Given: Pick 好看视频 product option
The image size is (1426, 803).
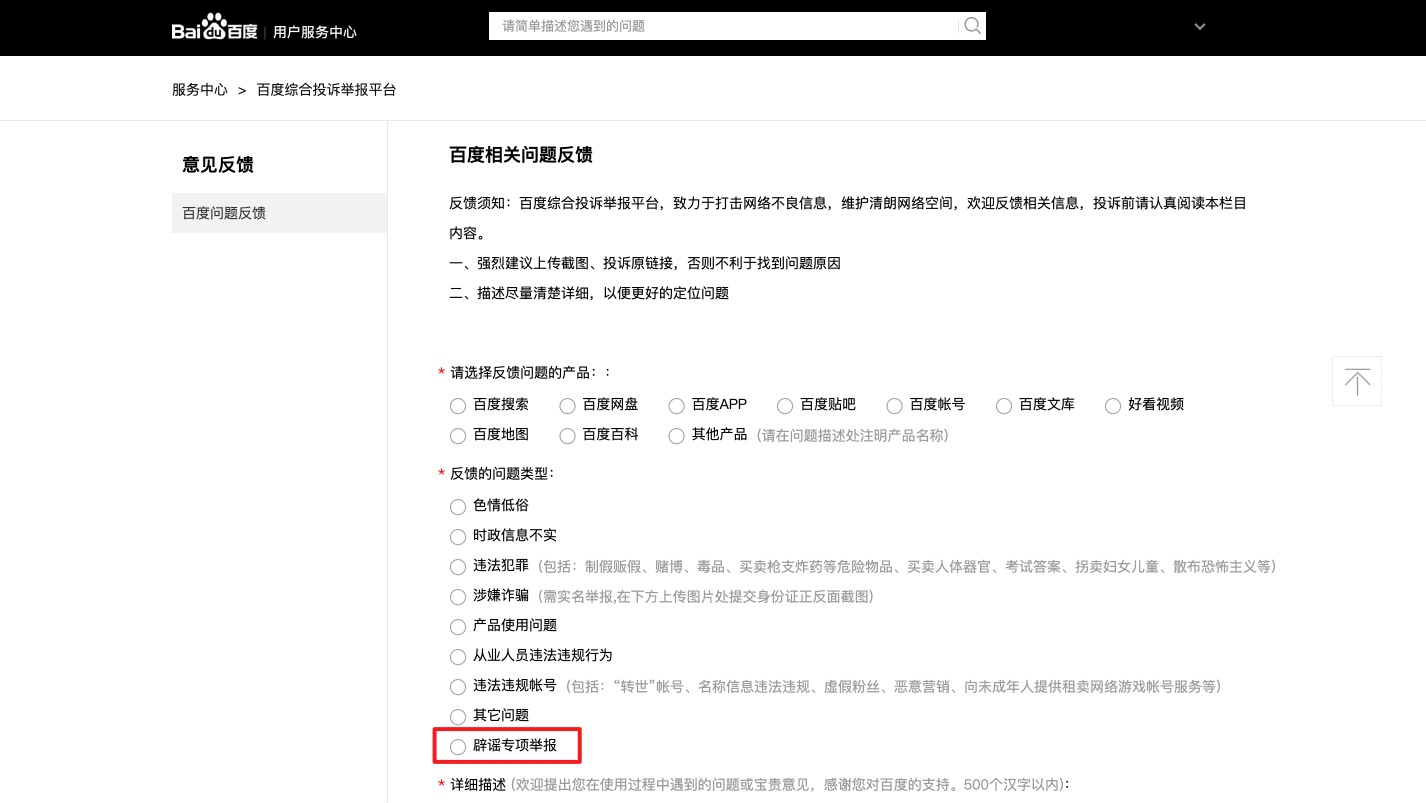Looking at the screenshot, I should pos(1113,406).
